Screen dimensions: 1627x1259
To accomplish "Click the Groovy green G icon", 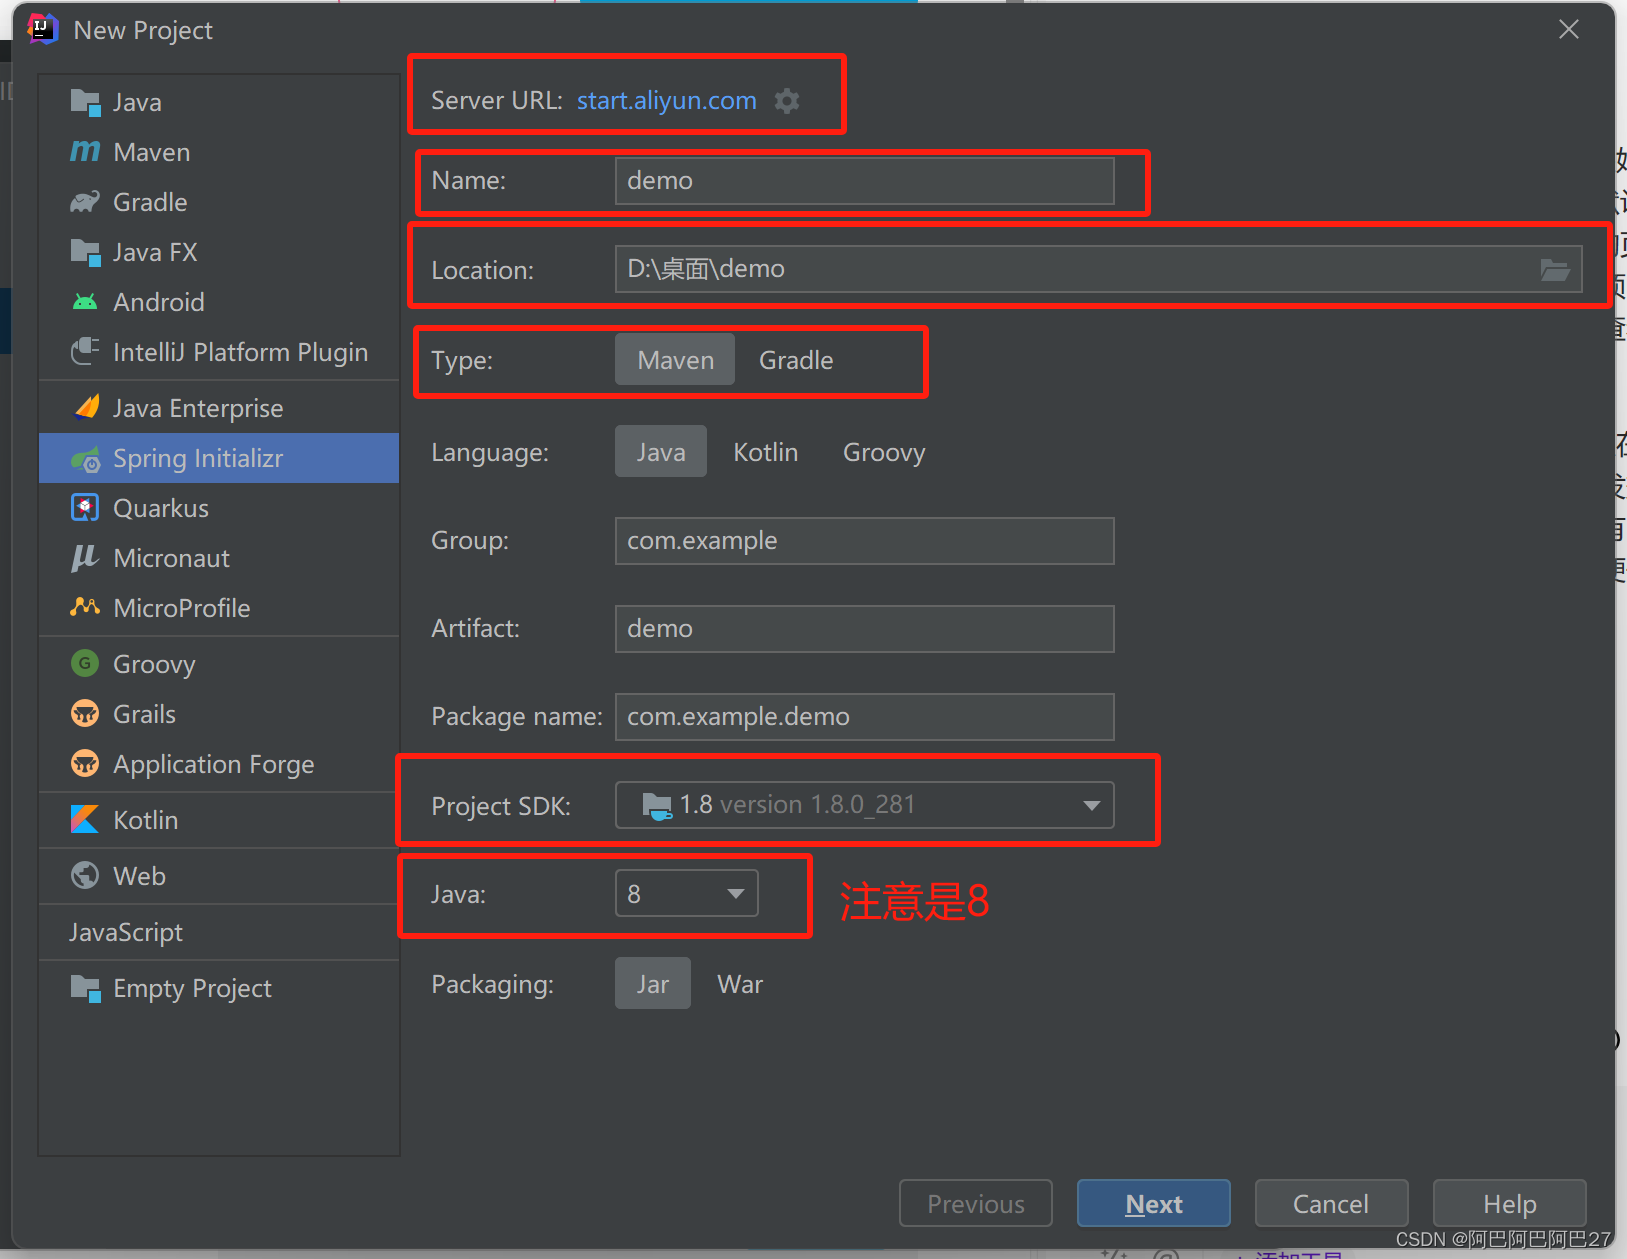I will click(x=85, y=663).
